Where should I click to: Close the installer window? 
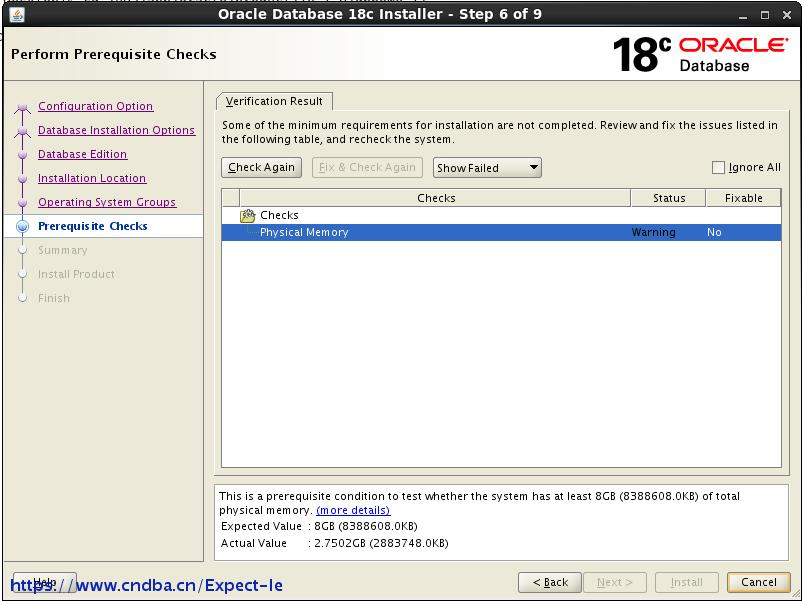(787, 15)
